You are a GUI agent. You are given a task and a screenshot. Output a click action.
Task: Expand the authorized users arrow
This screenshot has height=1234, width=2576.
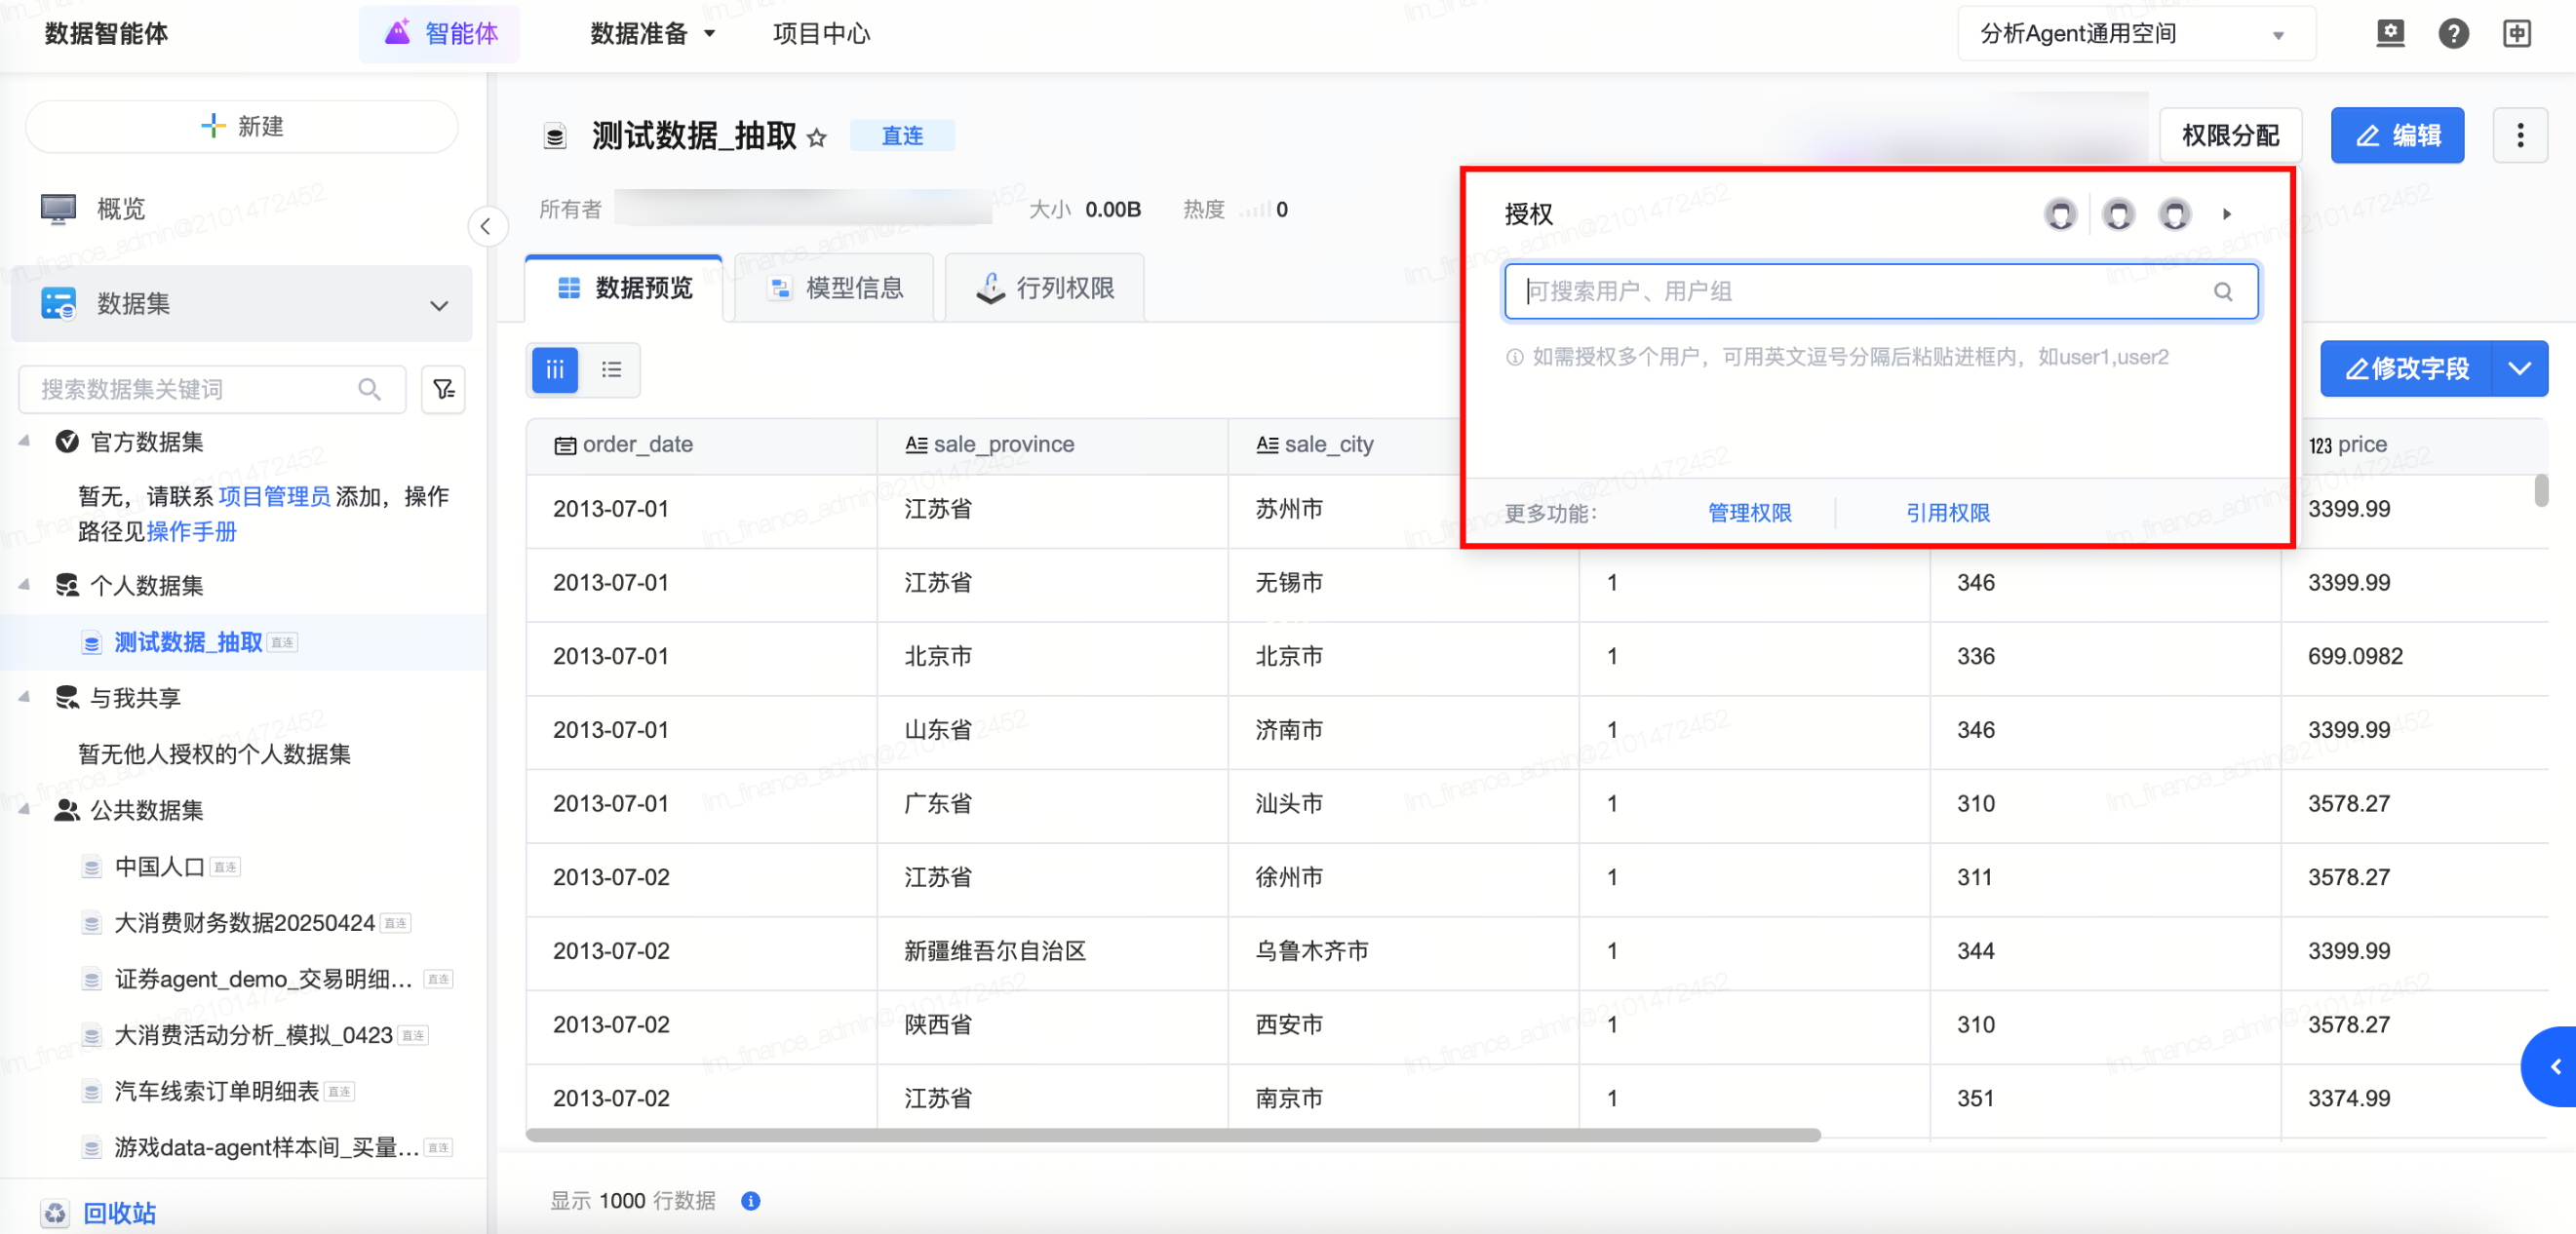coord(2226,214)
